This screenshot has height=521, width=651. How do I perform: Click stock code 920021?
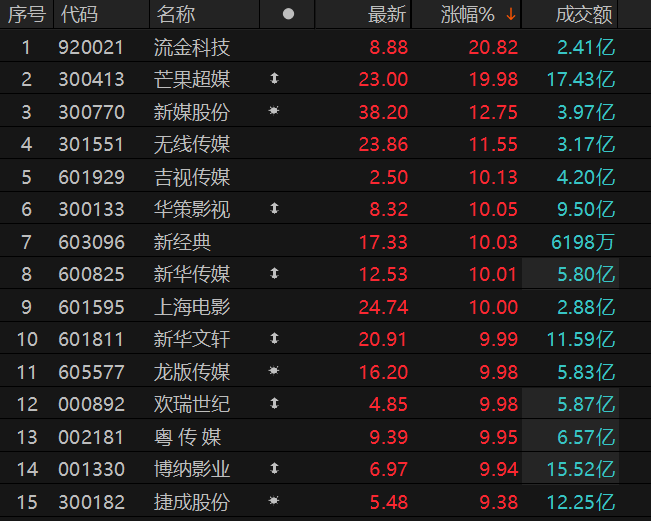click(91, 47)
